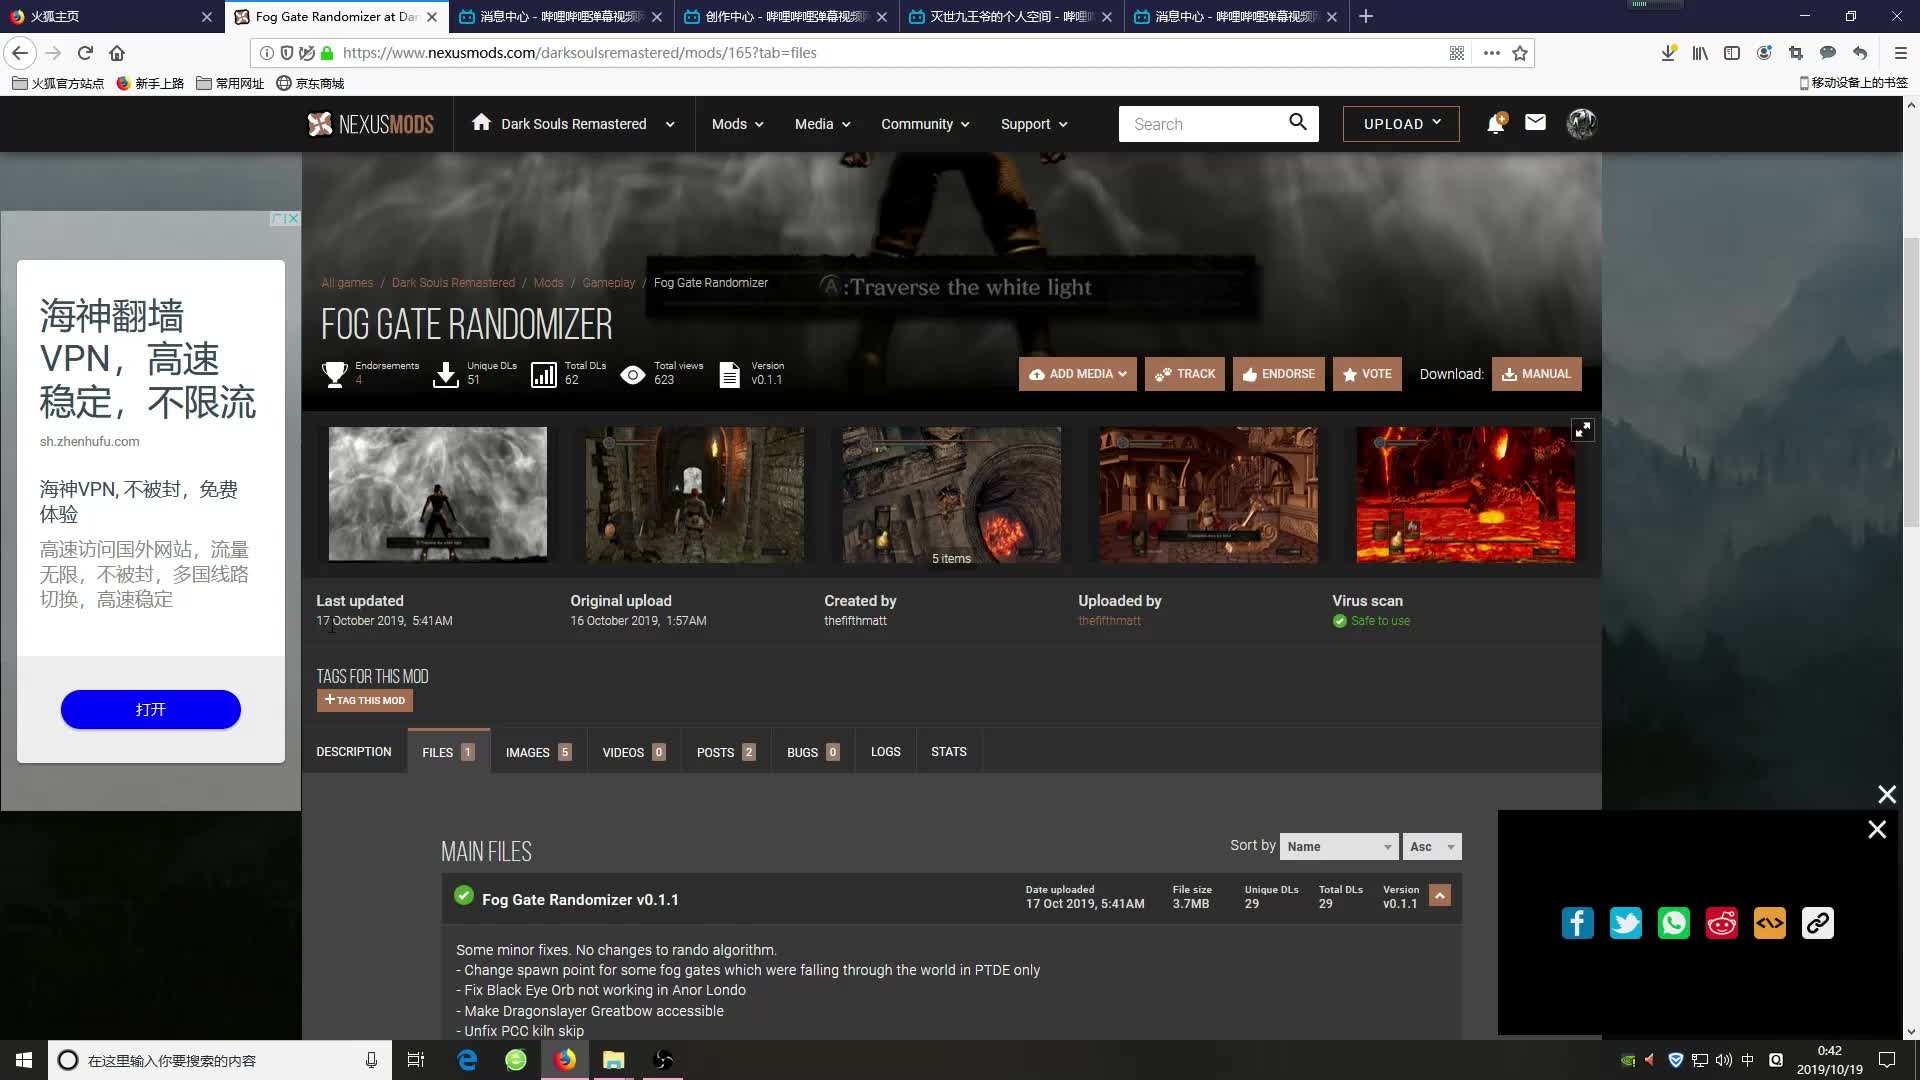Open the LOGS tab
Viewport: 1920px width, 1080px height.
[x=886, y=751]
